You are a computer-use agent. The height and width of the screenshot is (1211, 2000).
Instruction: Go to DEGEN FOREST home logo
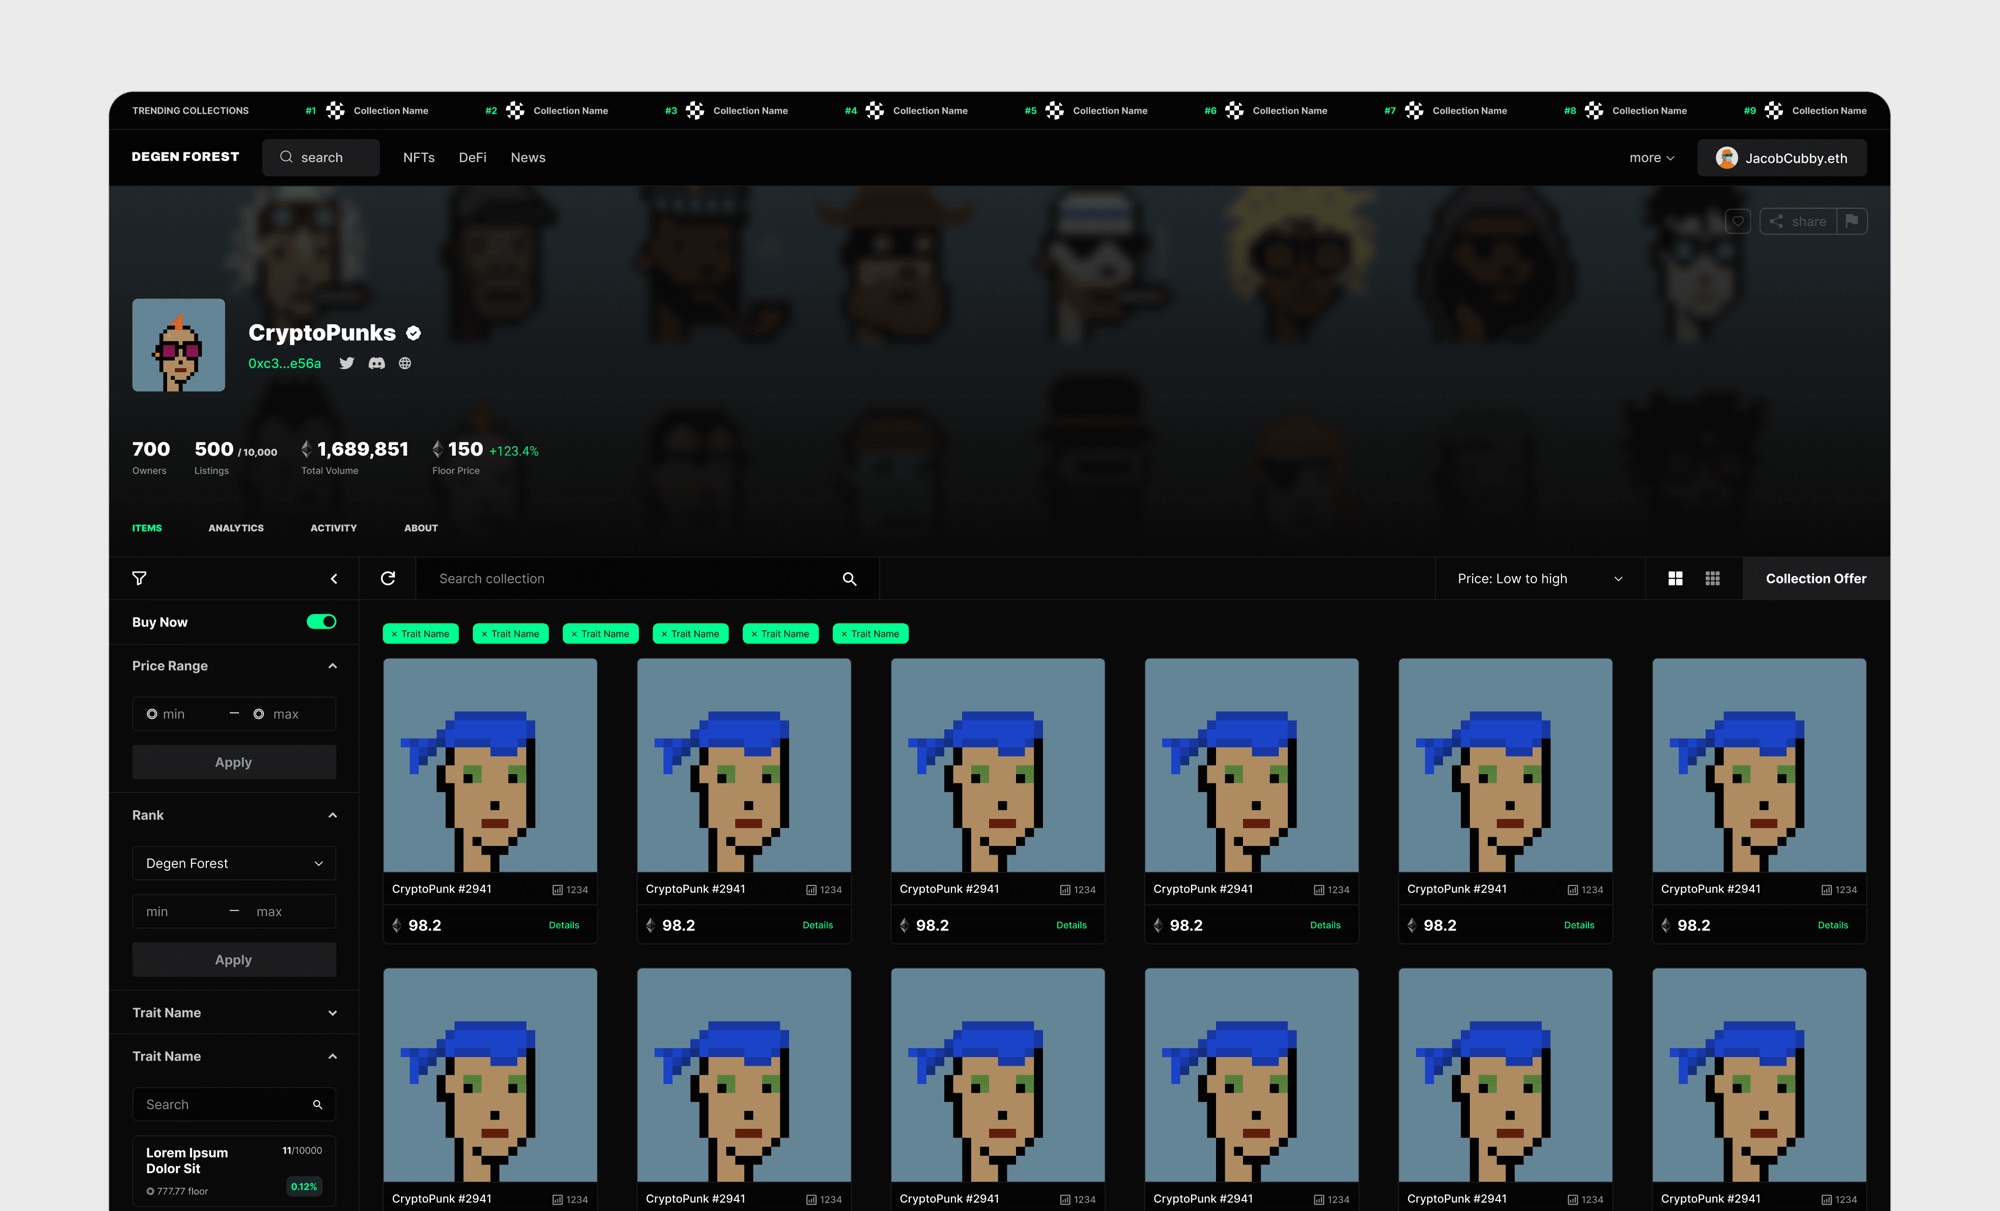click(186, 157)
